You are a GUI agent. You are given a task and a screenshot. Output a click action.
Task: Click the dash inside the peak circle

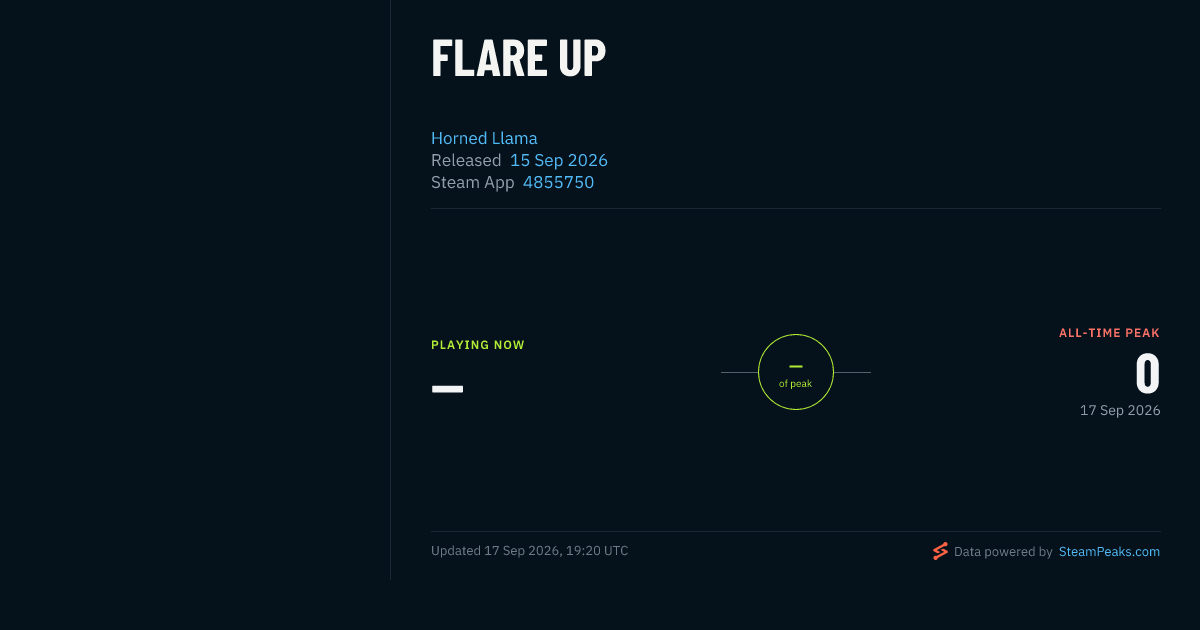[796, 367]
